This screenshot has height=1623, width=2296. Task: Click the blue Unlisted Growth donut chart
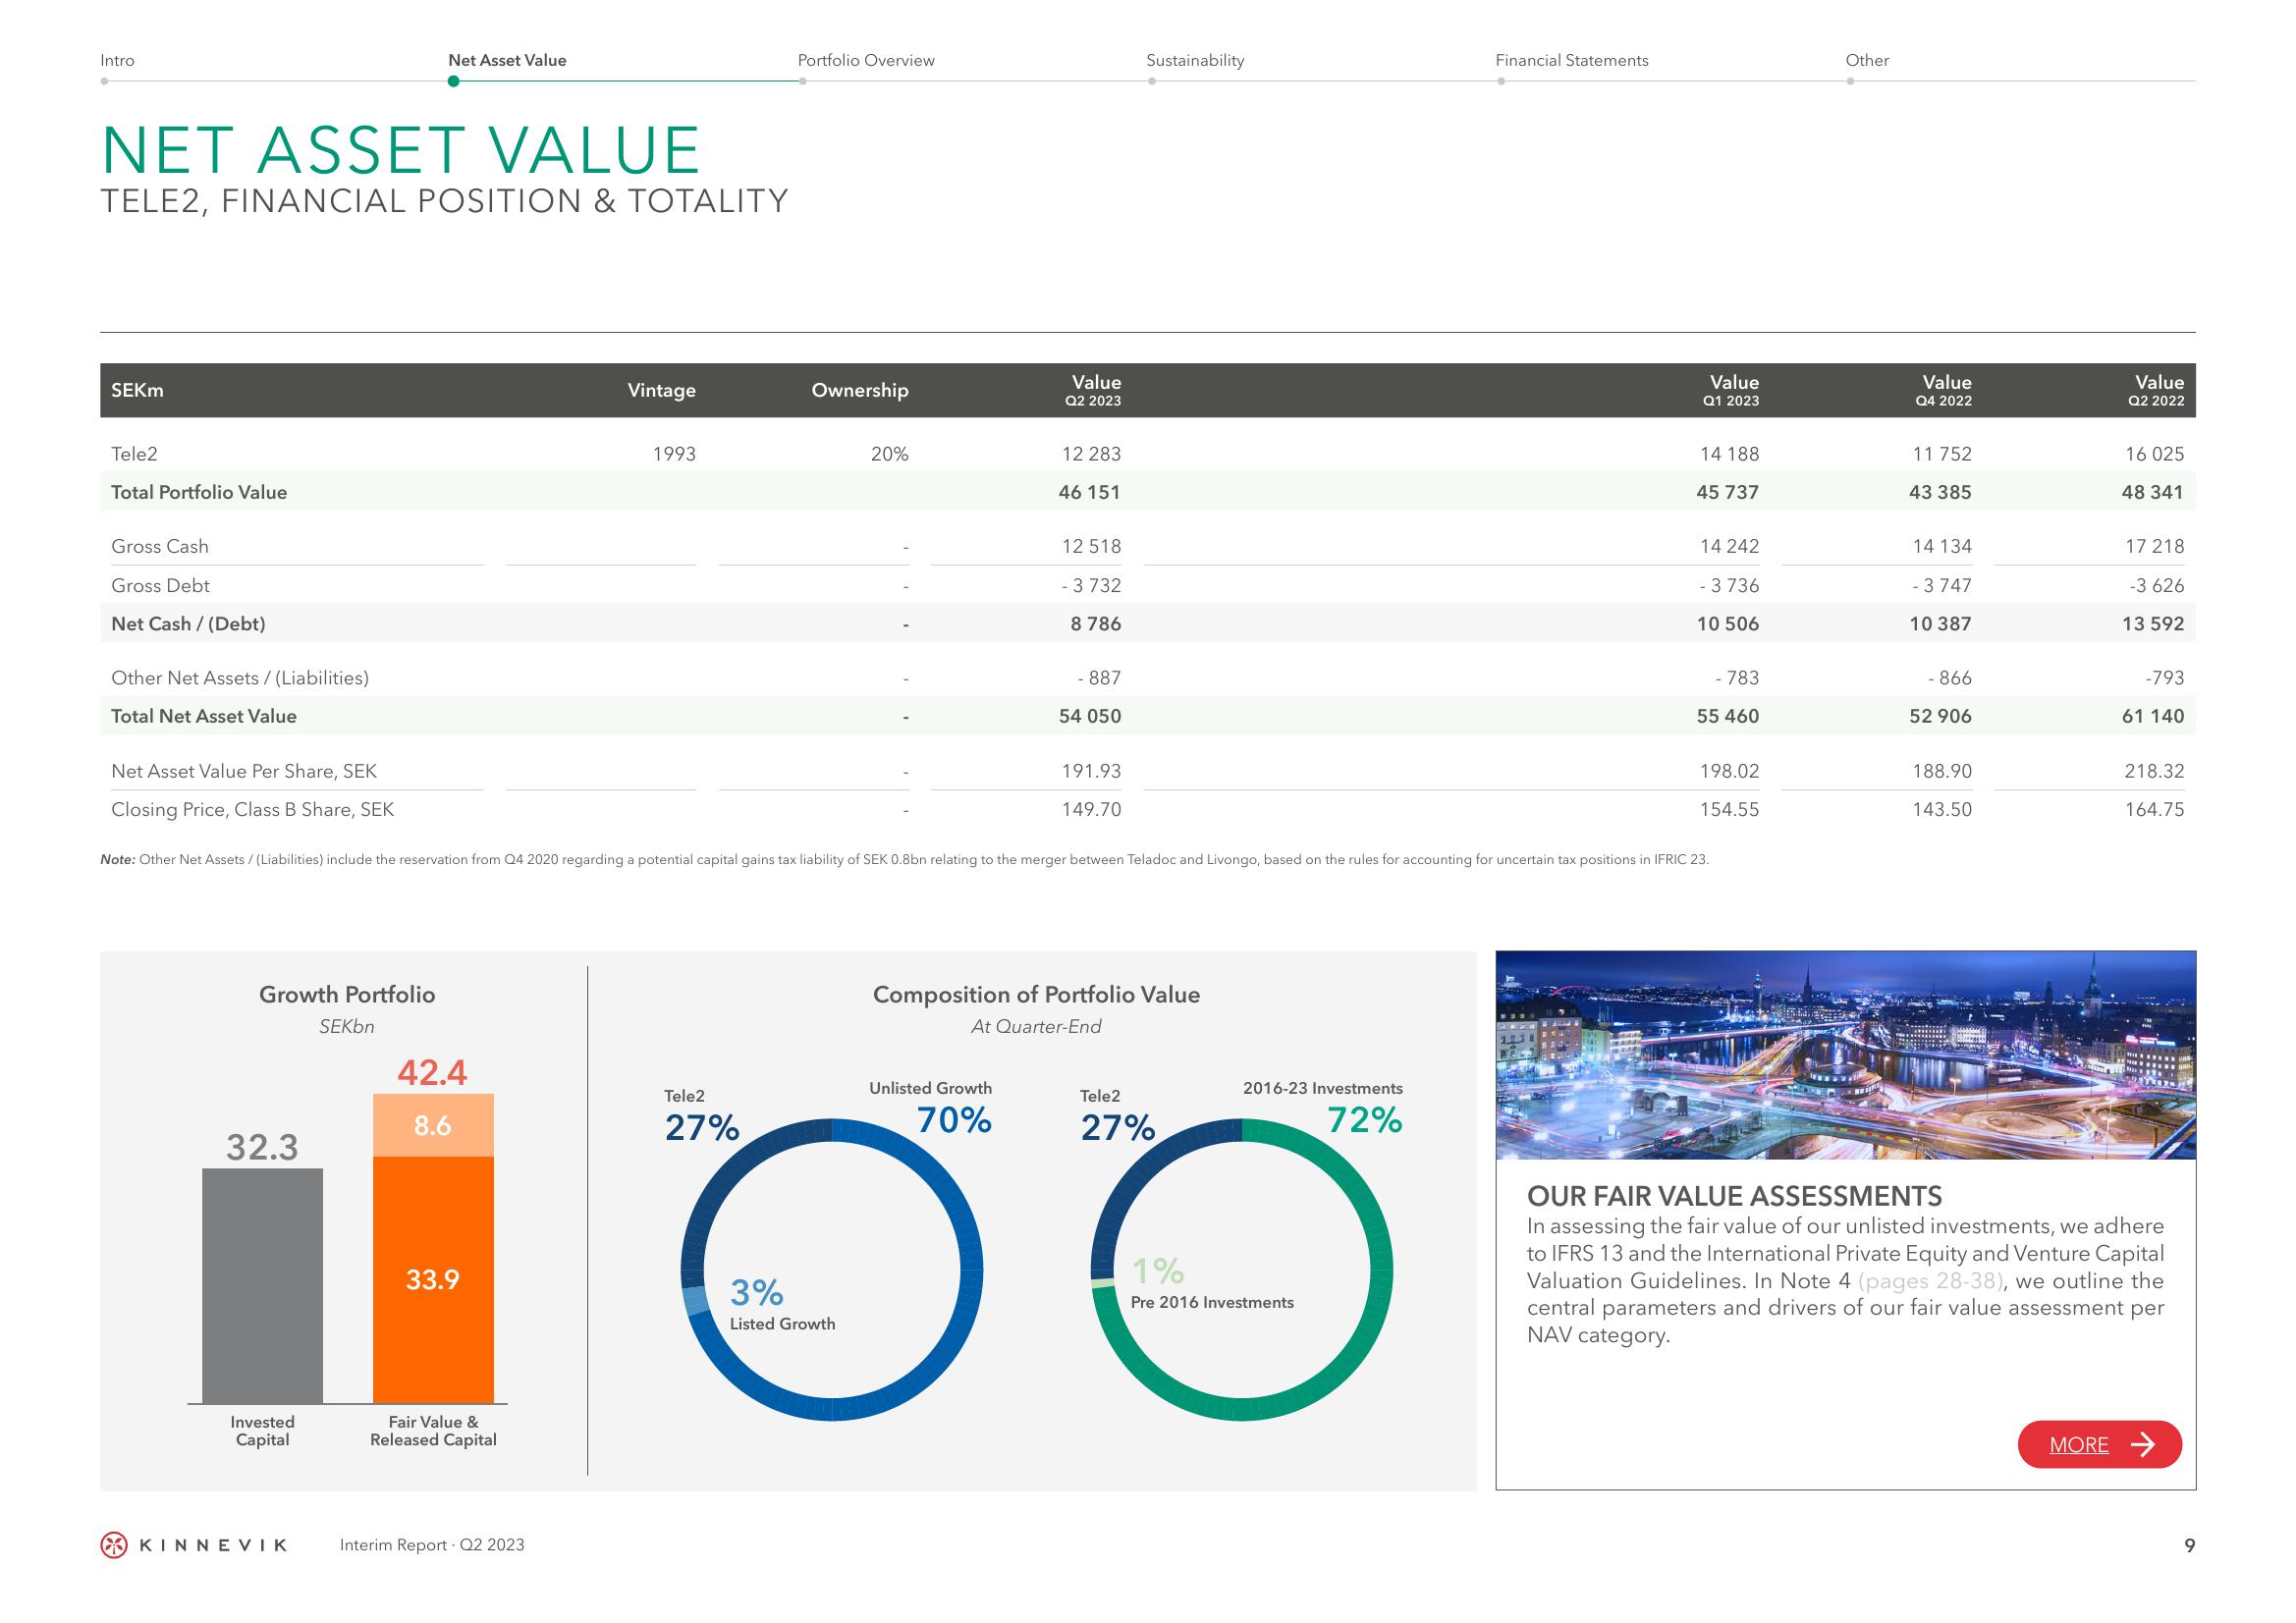pos(832,1270)
